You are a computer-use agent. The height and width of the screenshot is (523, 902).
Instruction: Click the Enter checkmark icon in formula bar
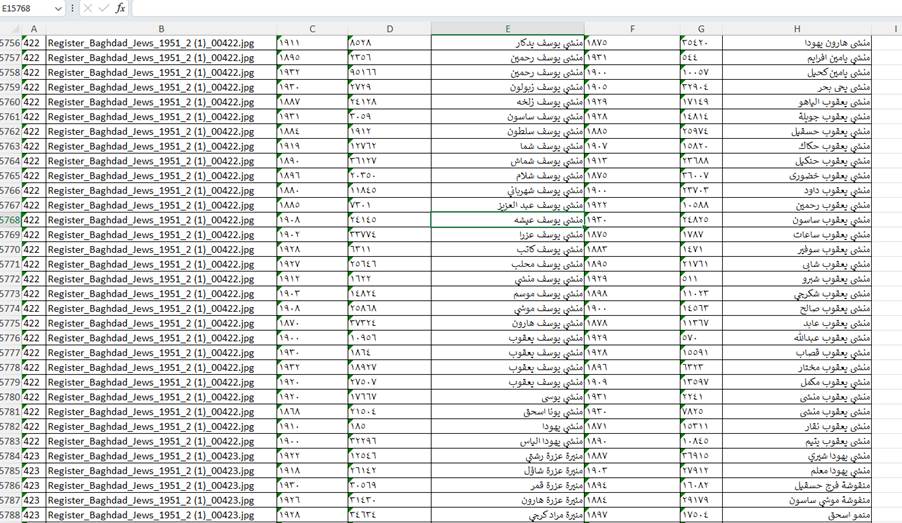point(103,8)
